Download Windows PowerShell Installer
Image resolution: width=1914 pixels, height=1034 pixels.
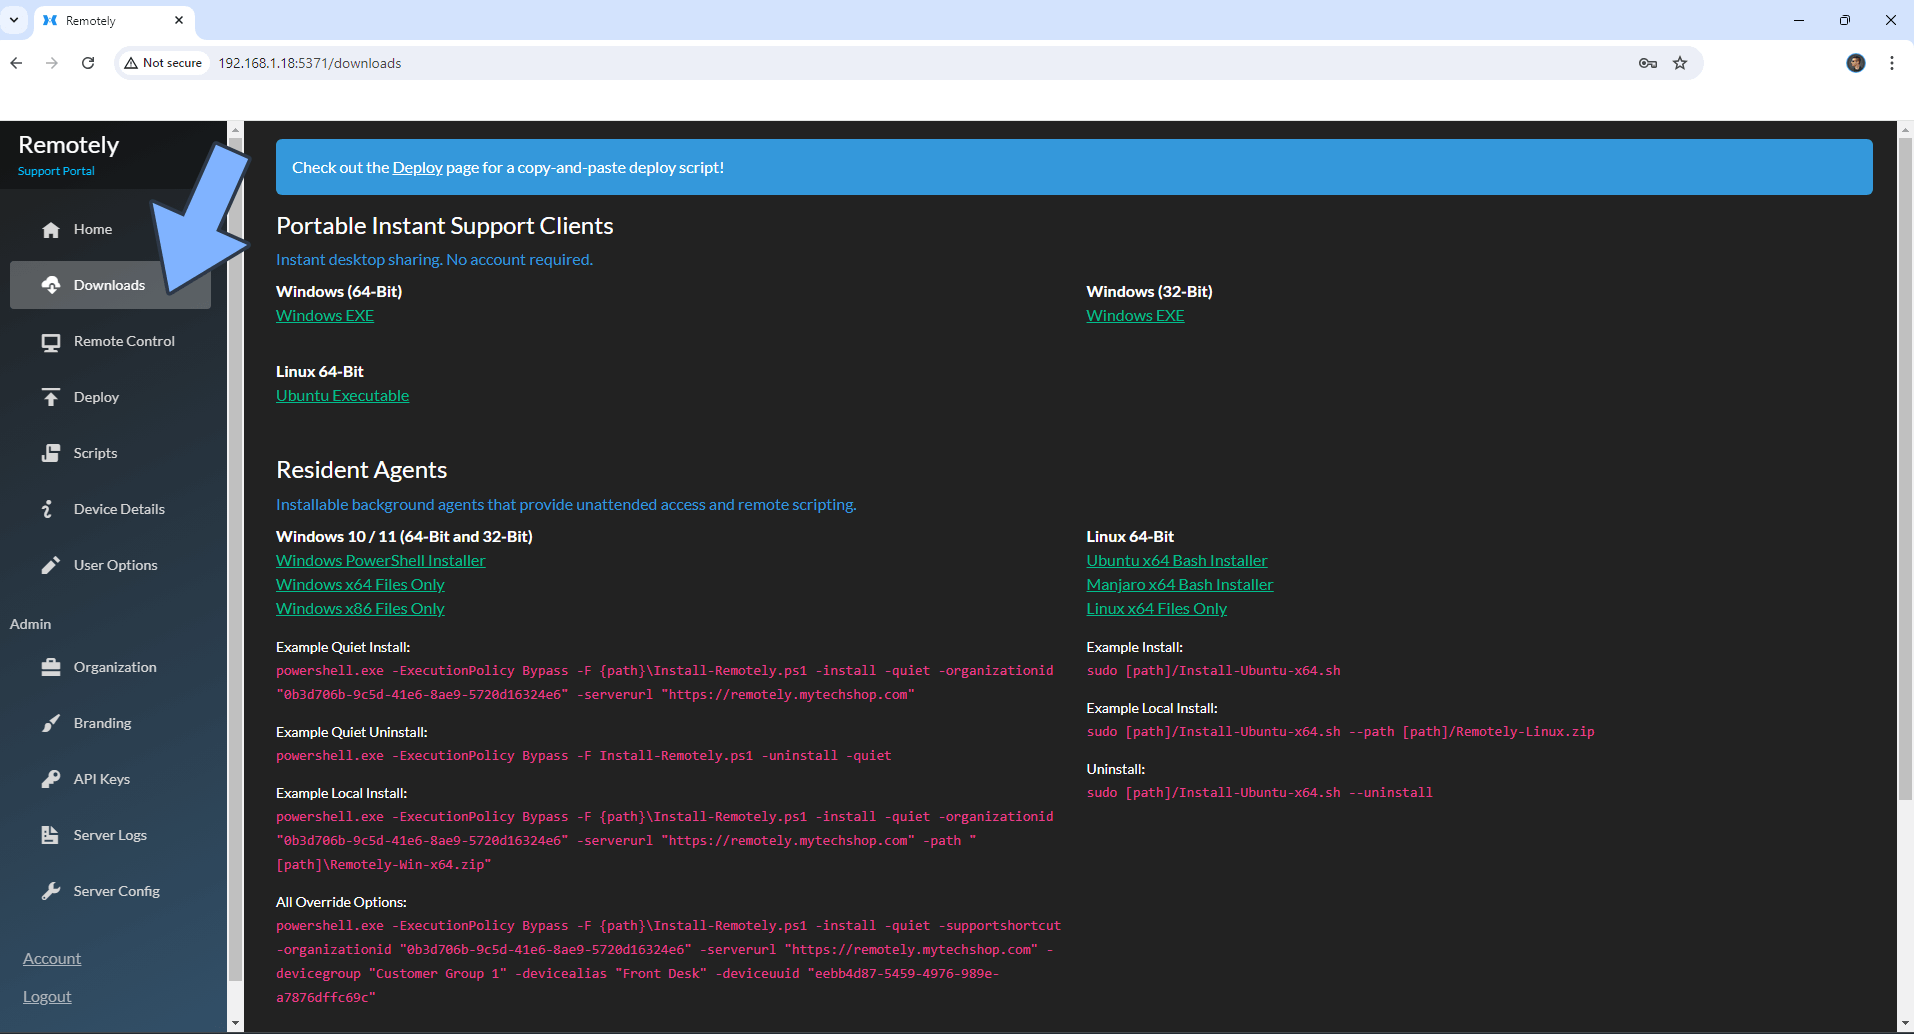381,560
